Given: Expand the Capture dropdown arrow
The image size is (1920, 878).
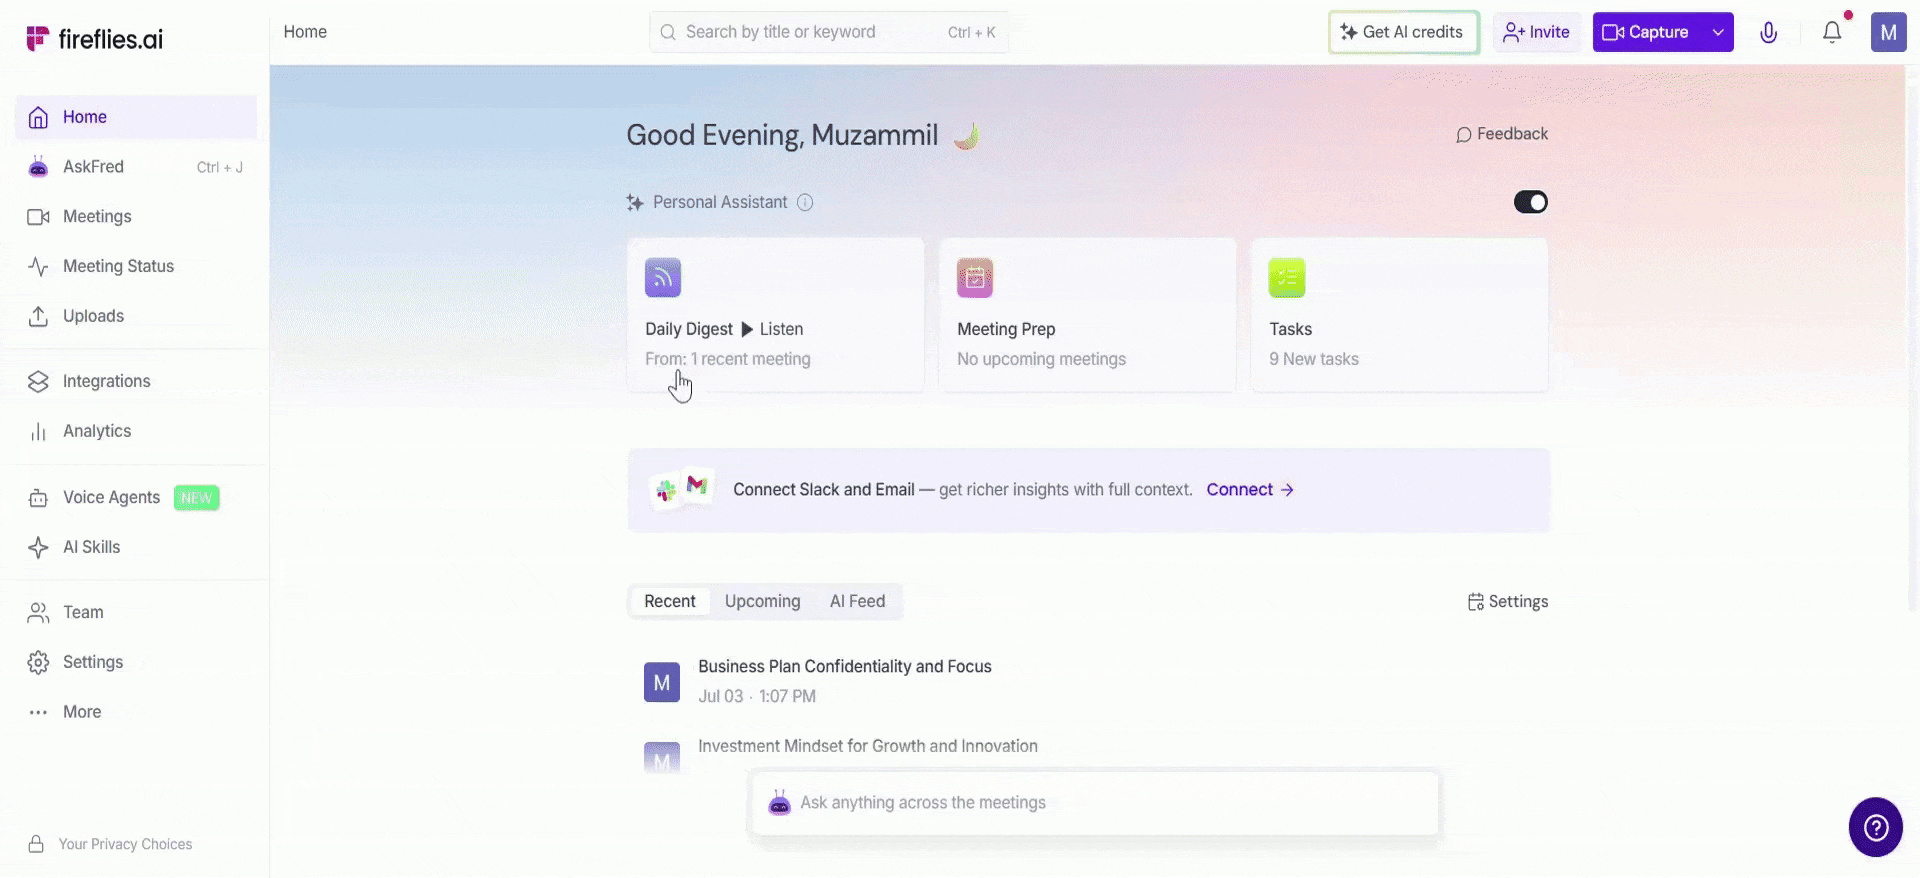Looking at the screenshot, I should (1718, 32).
